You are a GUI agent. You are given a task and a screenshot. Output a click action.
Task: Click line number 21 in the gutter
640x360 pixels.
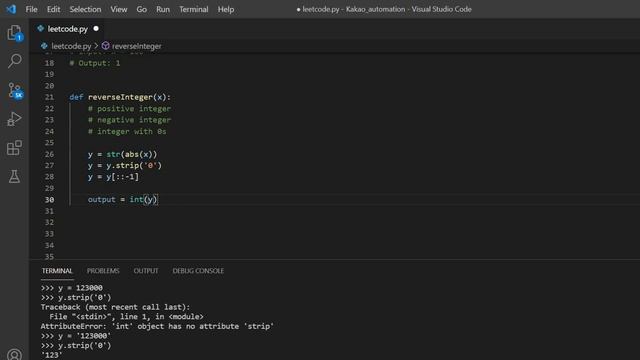coord(49,97)
